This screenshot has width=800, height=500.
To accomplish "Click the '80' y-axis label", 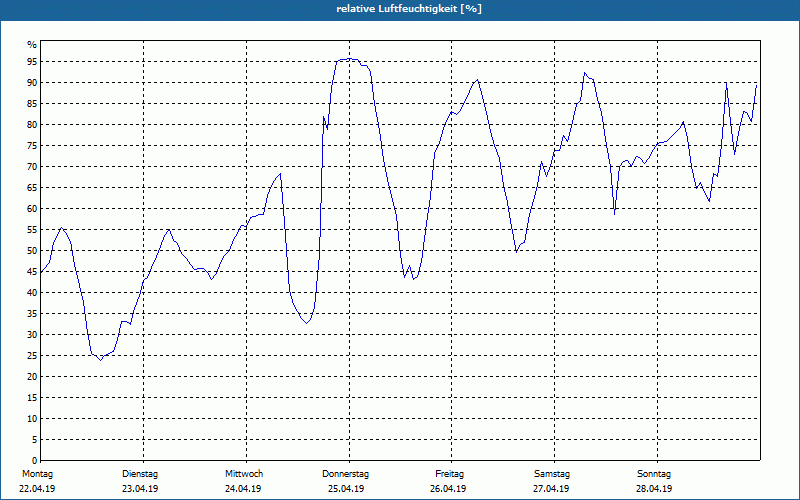I will click(32, 125).
